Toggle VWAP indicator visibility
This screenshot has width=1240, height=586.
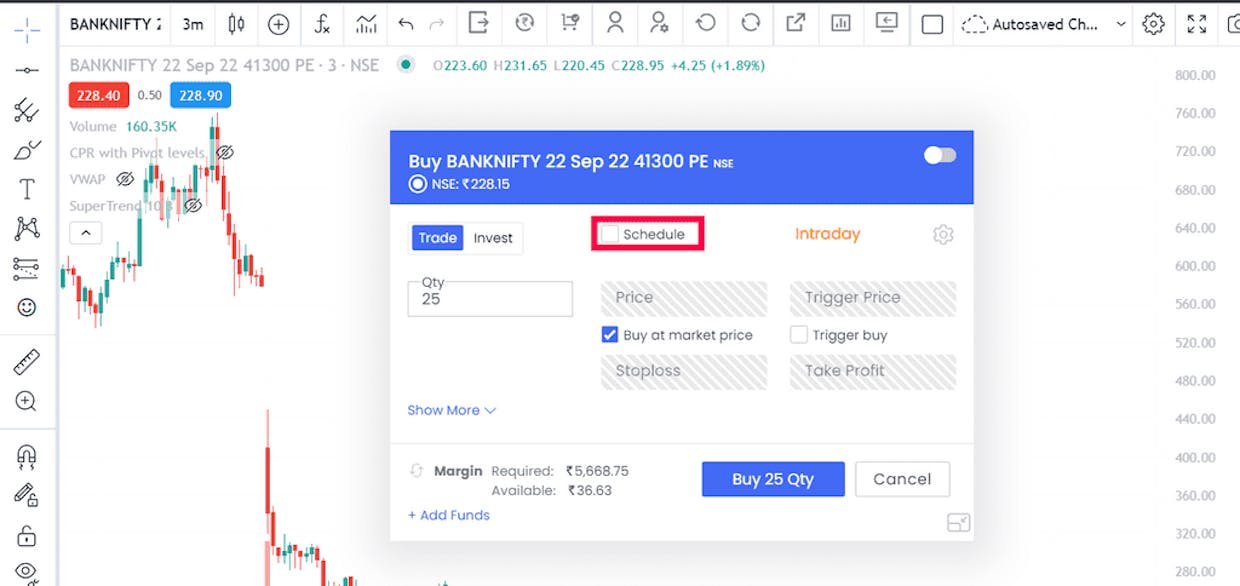point(125,179)
